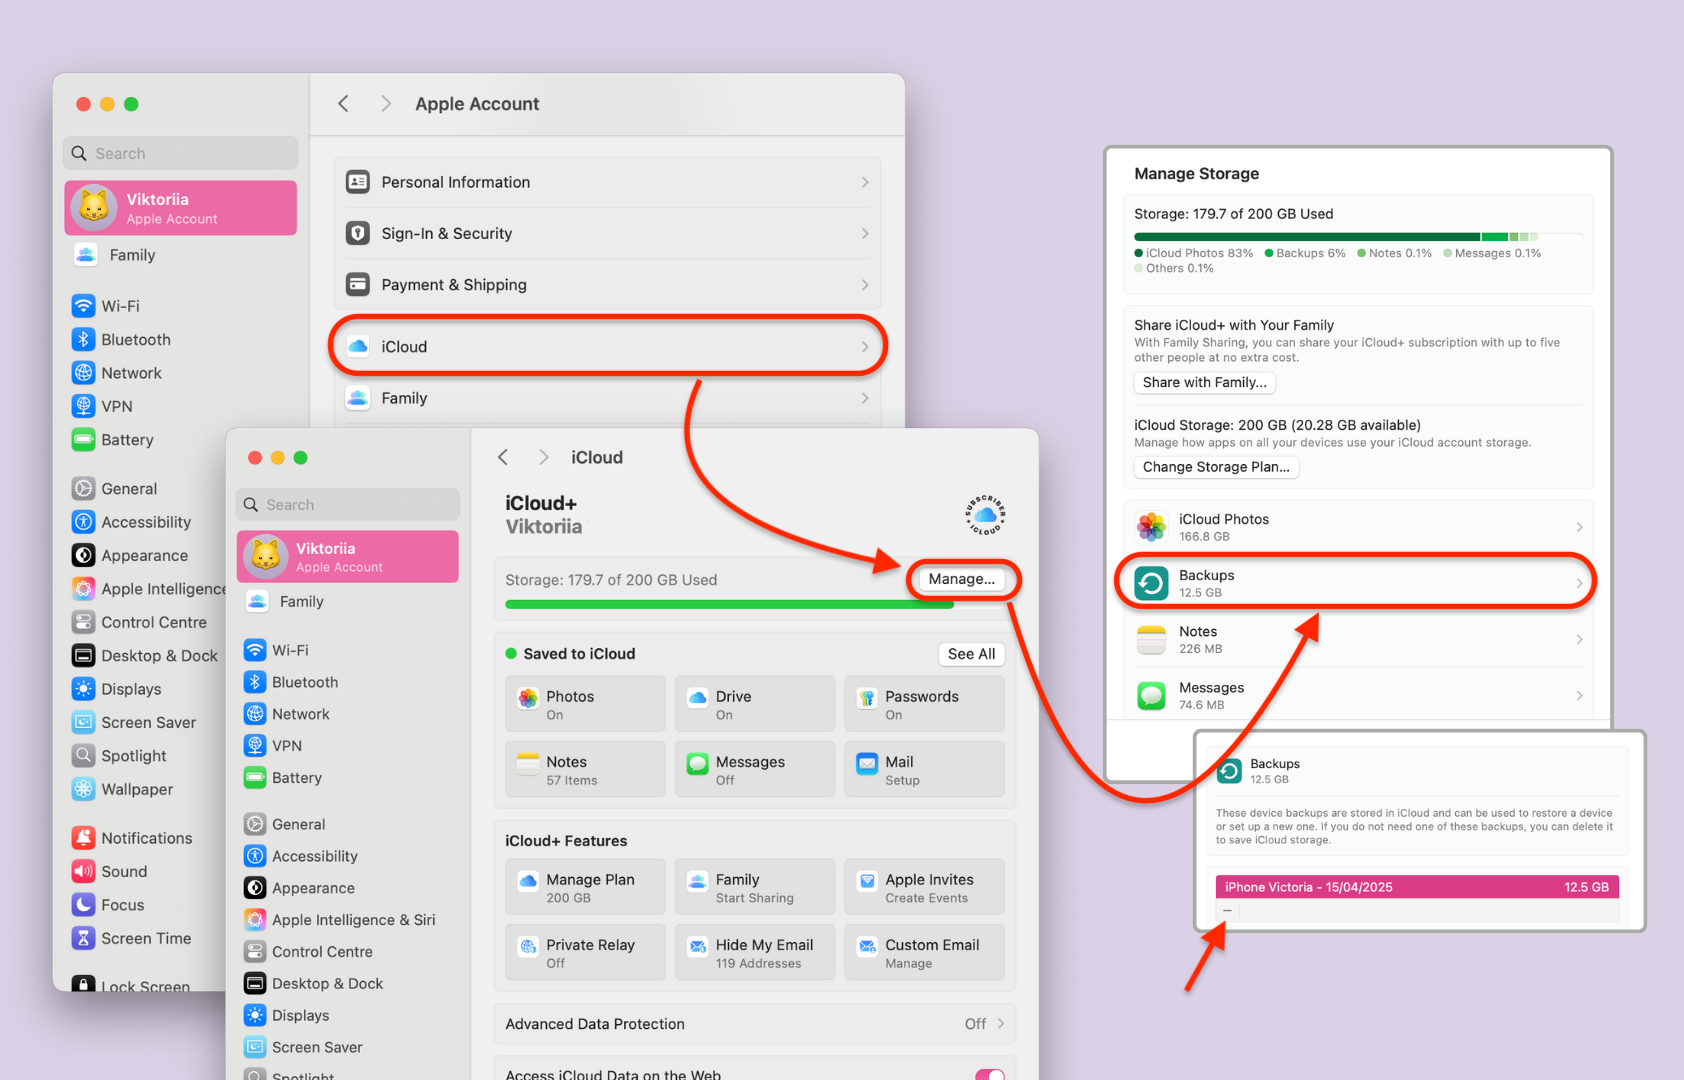Select Control Centre in iCloud window sidebar
This screenshot has height=1080, width=1684.
point(309,951)
